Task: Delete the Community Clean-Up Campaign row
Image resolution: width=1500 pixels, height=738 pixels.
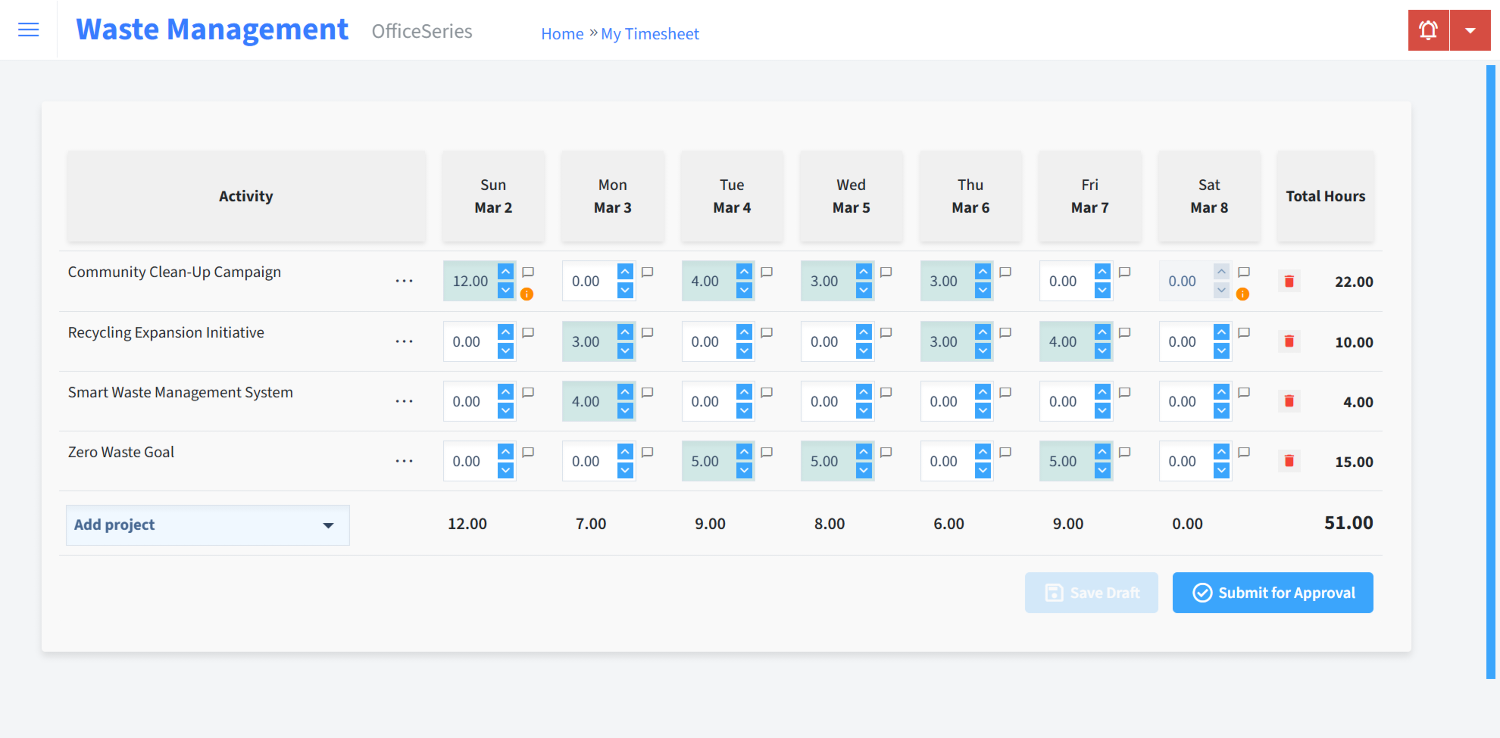Action: coord(1289,282)
